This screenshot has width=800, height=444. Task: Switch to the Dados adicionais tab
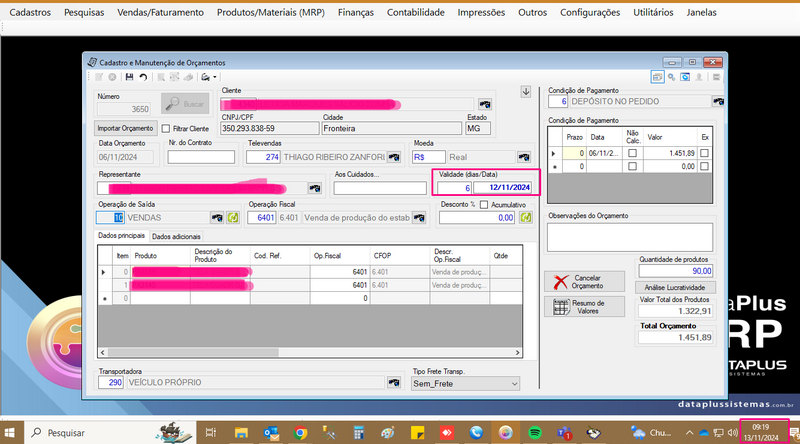pos(176,237)
